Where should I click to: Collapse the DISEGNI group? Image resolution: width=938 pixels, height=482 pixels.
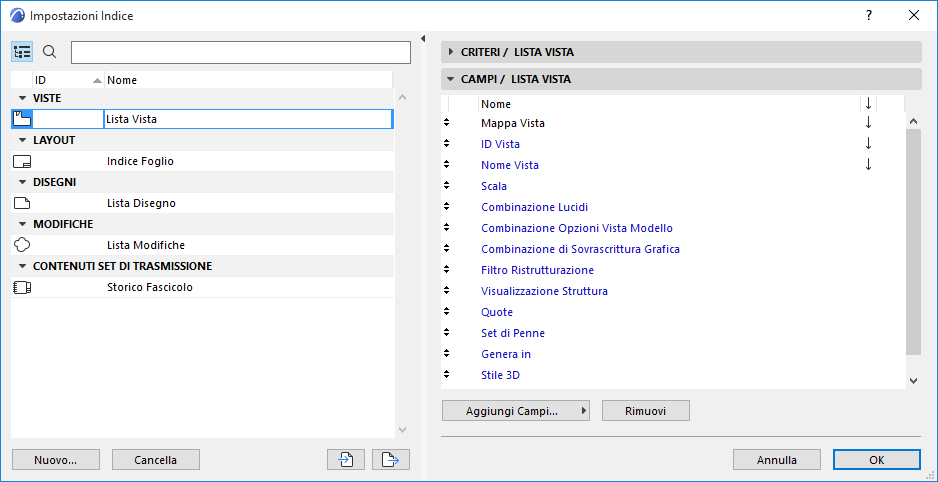[23, 182]
